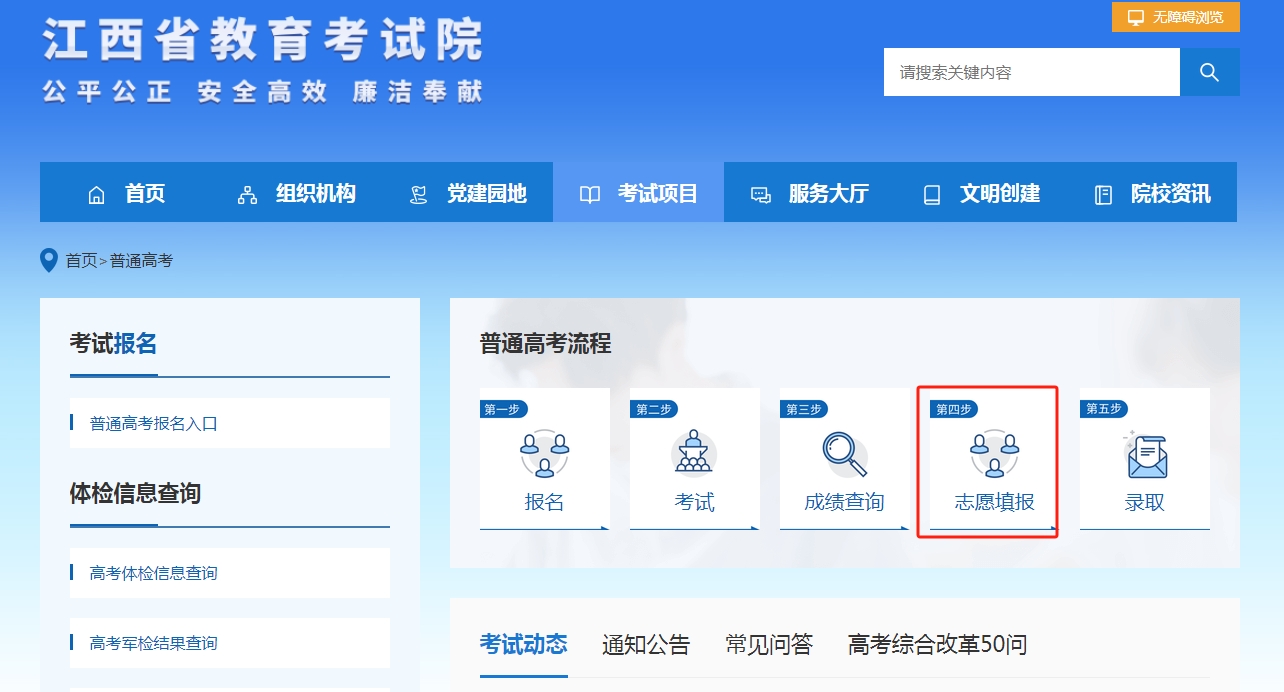
Task: Switch to the 常见问答 tab
Action: pyautogui.click(x=769, y=644)
